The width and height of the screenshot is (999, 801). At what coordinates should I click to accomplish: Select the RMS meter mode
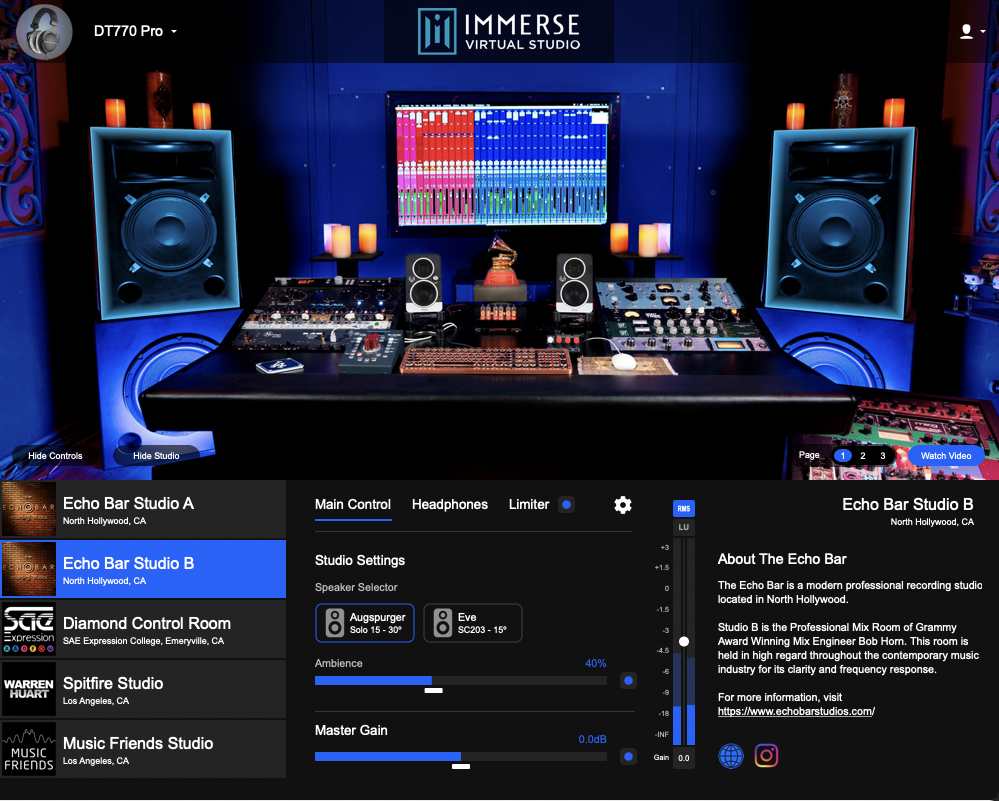684,509
